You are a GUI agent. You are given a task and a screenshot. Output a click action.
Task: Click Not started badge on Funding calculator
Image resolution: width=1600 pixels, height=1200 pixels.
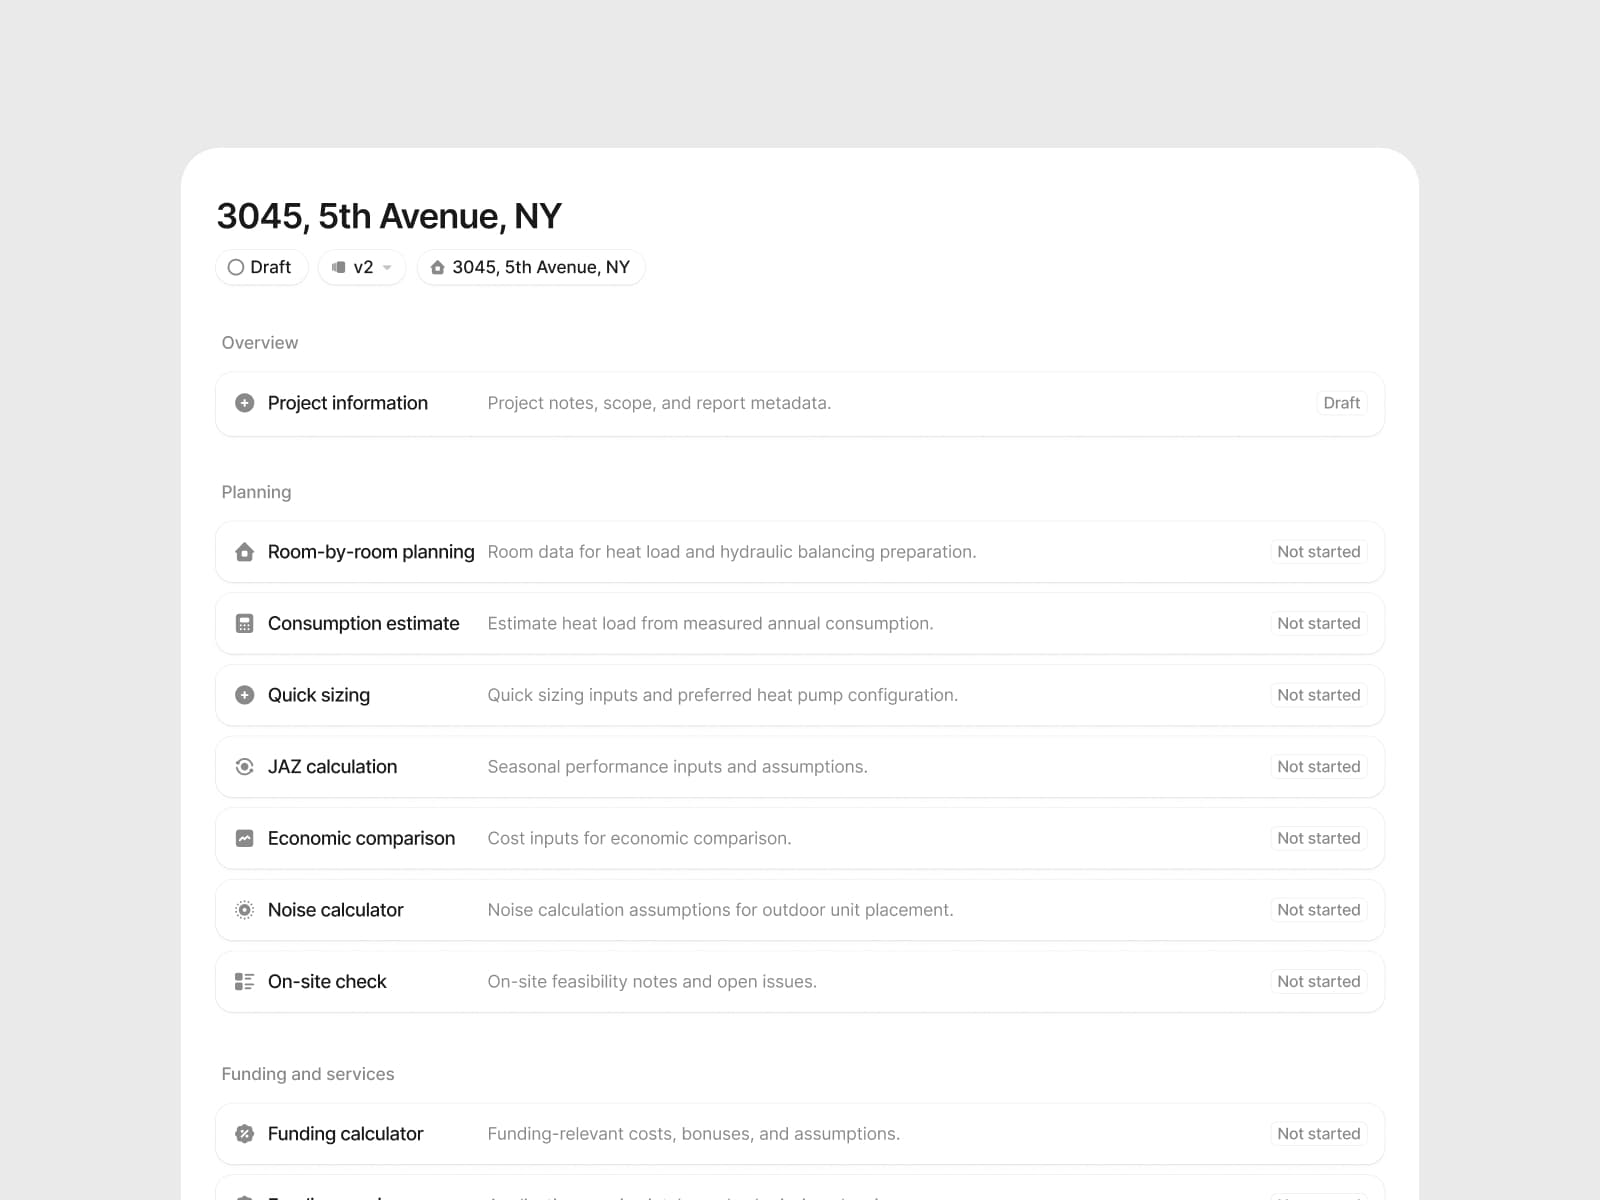pyautogui.click(x=1318, y=1134)
